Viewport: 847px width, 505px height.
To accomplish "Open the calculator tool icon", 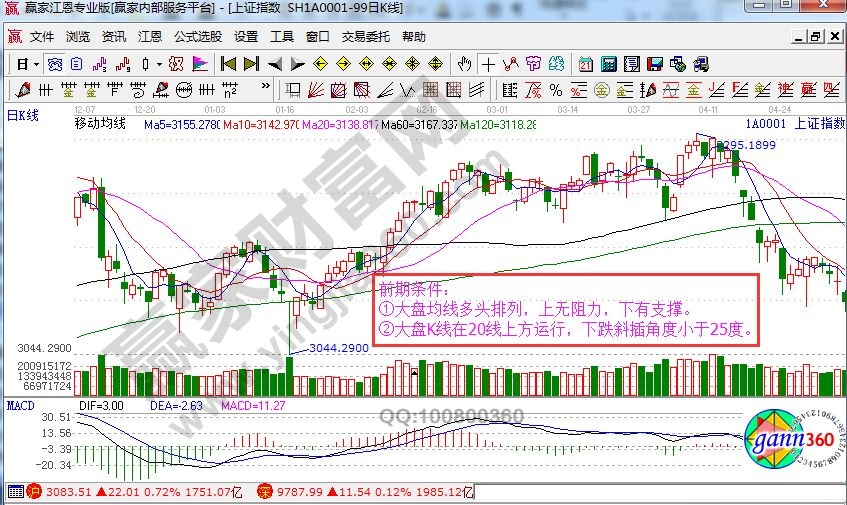I will [608, 64].
